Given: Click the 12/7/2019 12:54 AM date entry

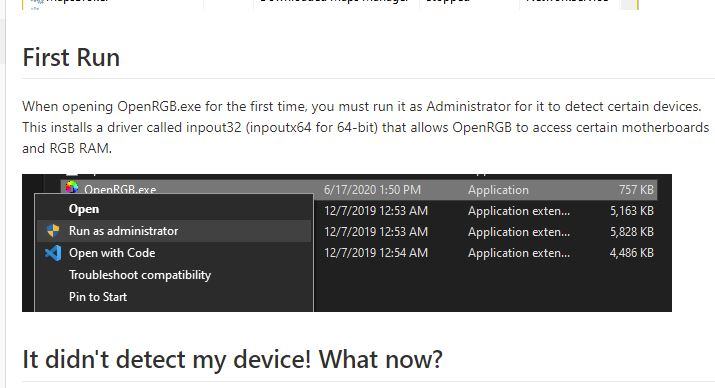Looking at the screenshot, I should [376, 253].
